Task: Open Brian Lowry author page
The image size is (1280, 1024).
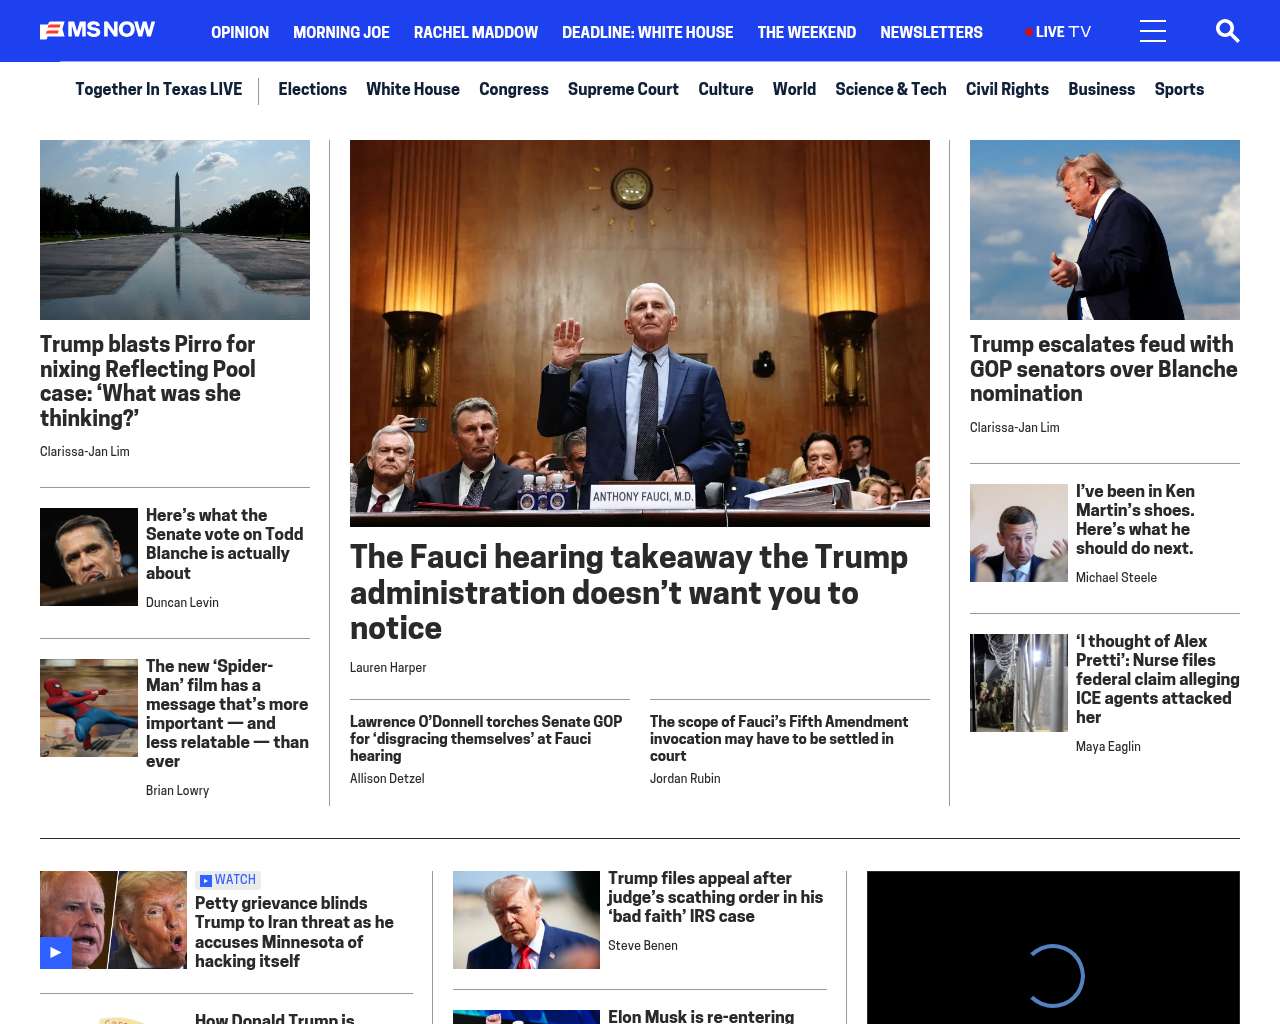Action: 177,791
